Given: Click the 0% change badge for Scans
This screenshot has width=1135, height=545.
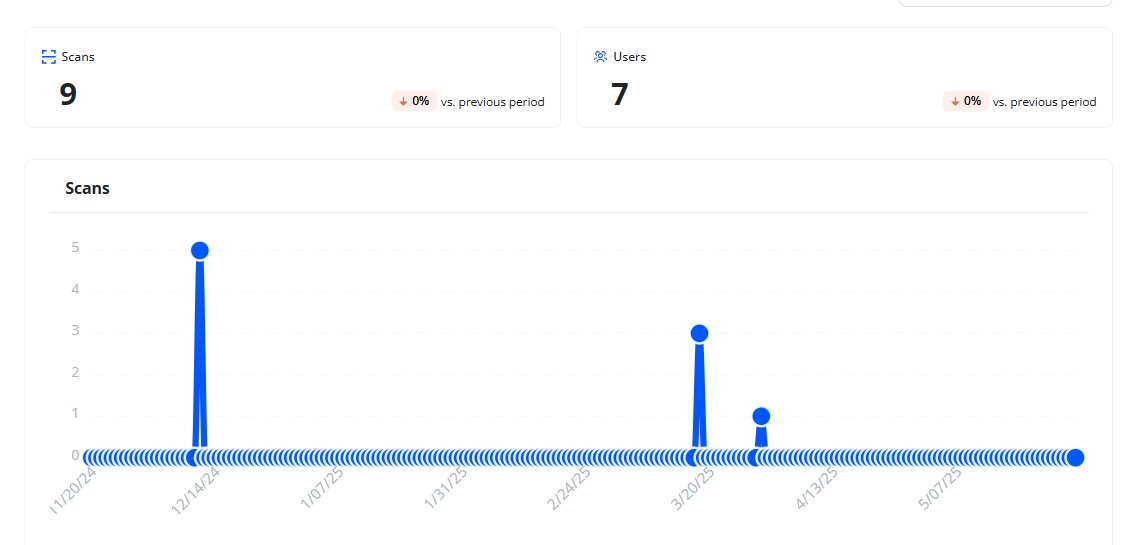Looking at the screenshot, I should (414, 101).
